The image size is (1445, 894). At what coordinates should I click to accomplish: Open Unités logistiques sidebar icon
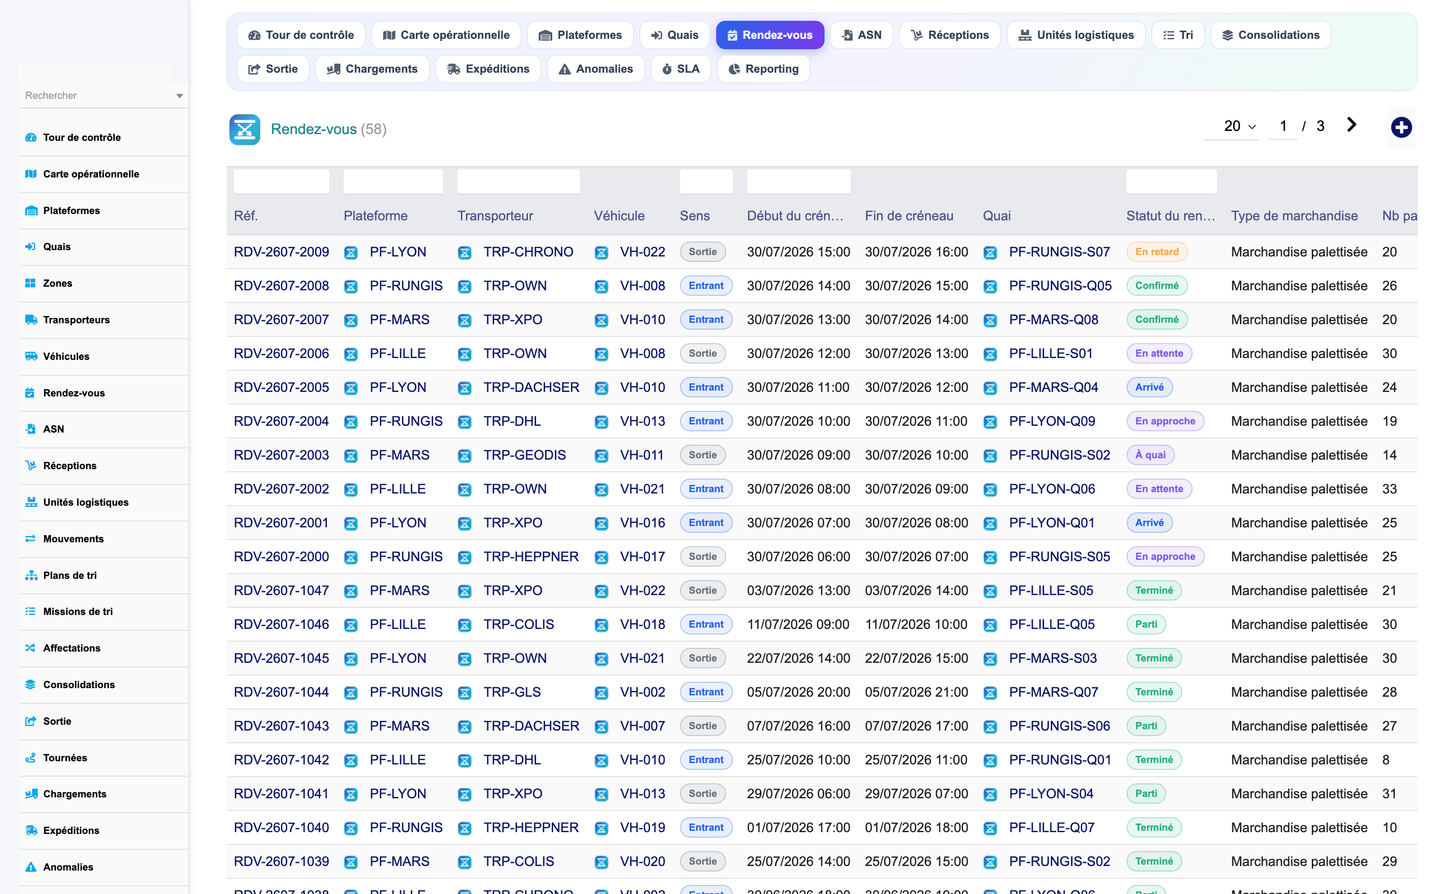[x=31, y=503]
